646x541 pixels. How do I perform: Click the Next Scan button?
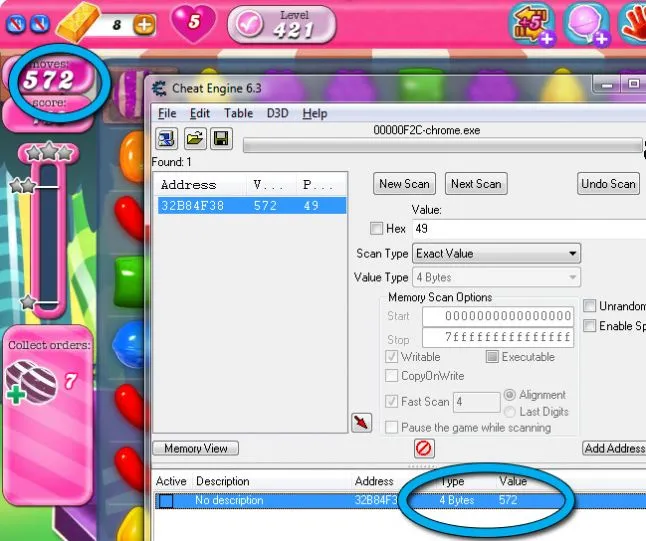[476, 184]
